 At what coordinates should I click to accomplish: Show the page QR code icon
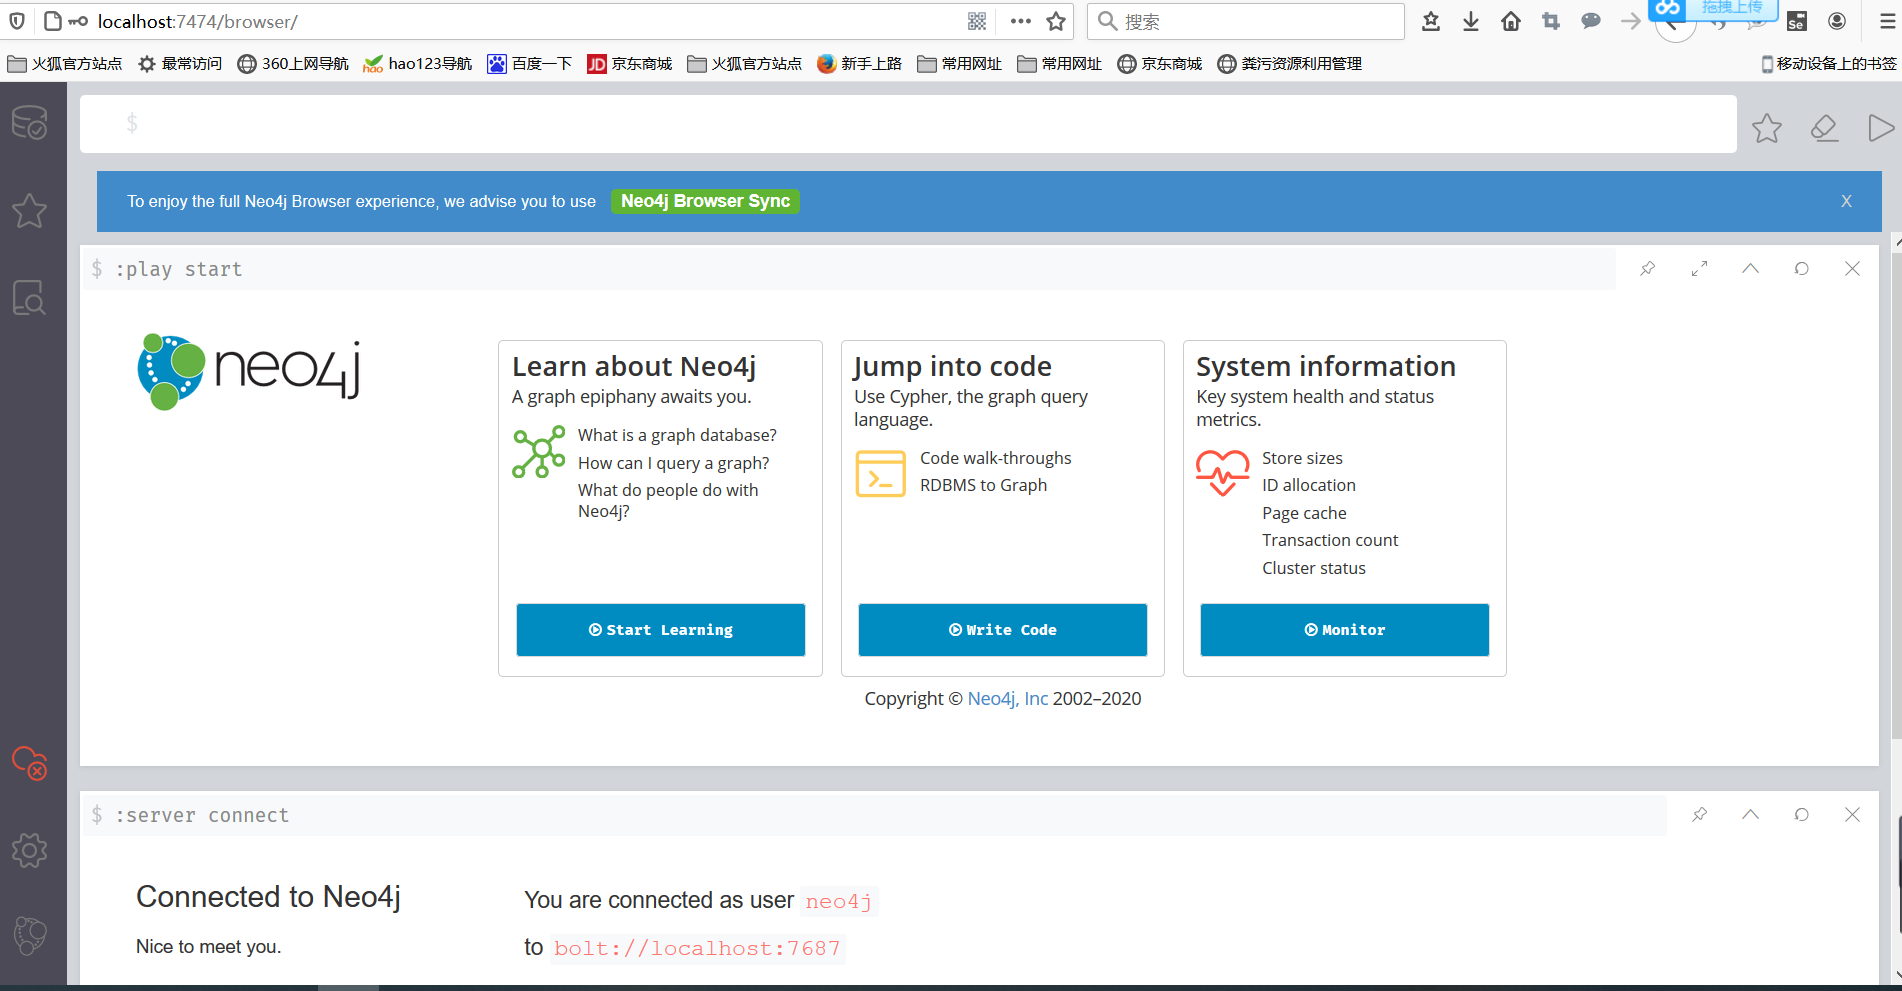(977, 21)
